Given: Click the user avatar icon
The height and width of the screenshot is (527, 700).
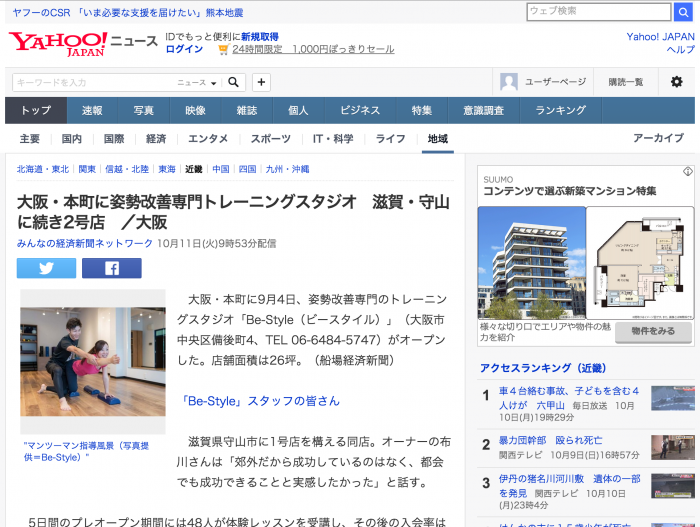Looking at the screenshot, I should tap(509, 82).
